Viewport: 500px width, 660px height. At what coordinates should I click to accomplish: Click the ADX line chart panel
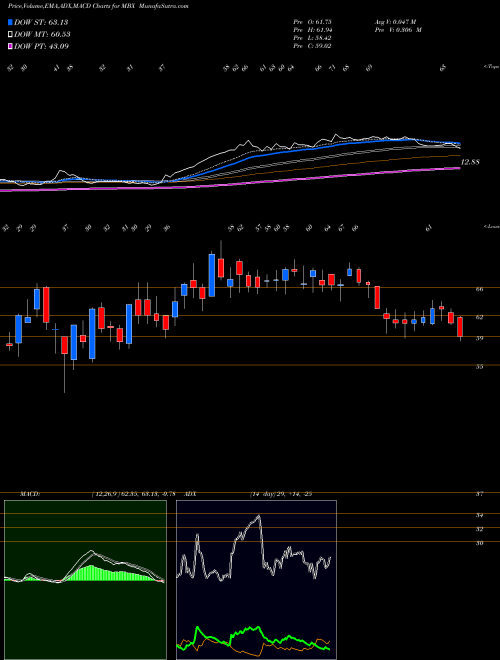point(256,580)
